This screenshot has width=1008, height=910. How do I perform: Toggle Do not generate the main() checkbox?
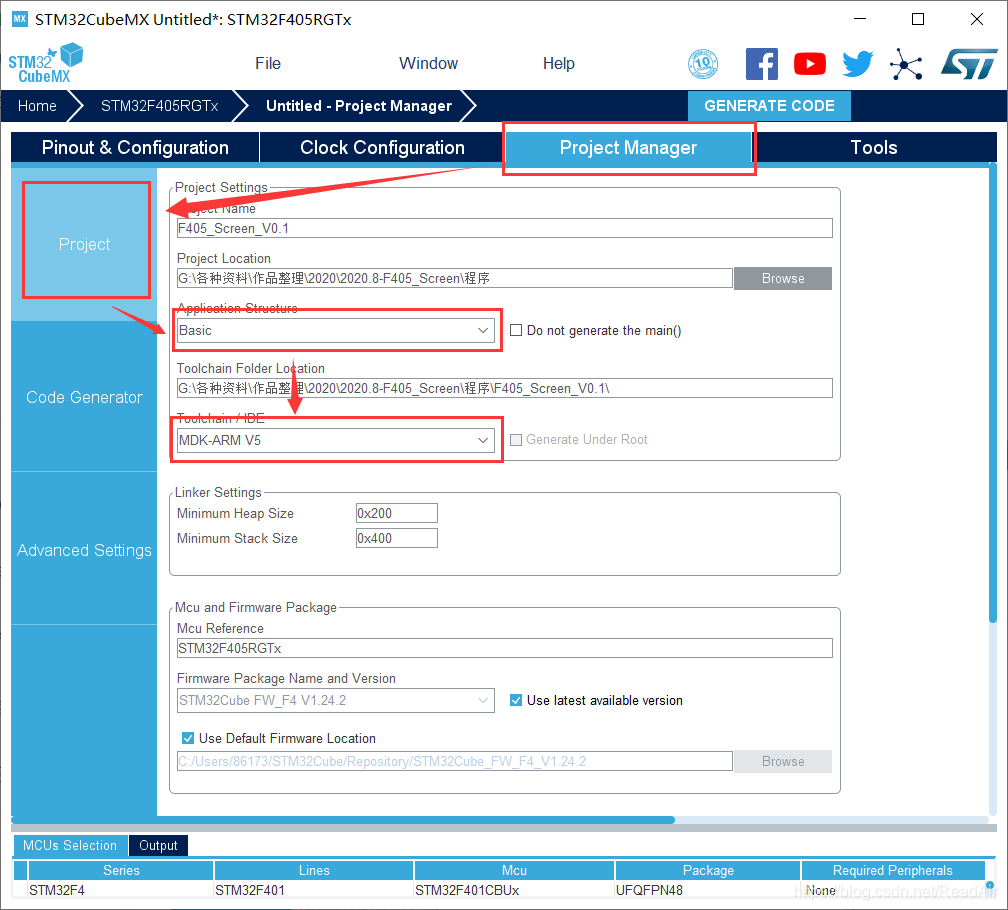tap(516, 330)
